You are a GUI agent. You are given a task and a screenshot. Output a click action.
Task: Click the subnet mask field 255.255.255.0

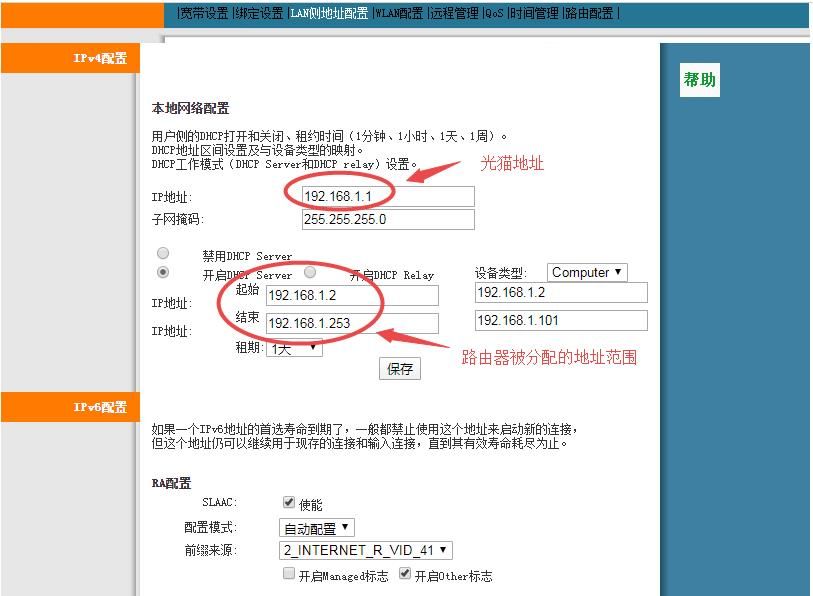(388, 219)
